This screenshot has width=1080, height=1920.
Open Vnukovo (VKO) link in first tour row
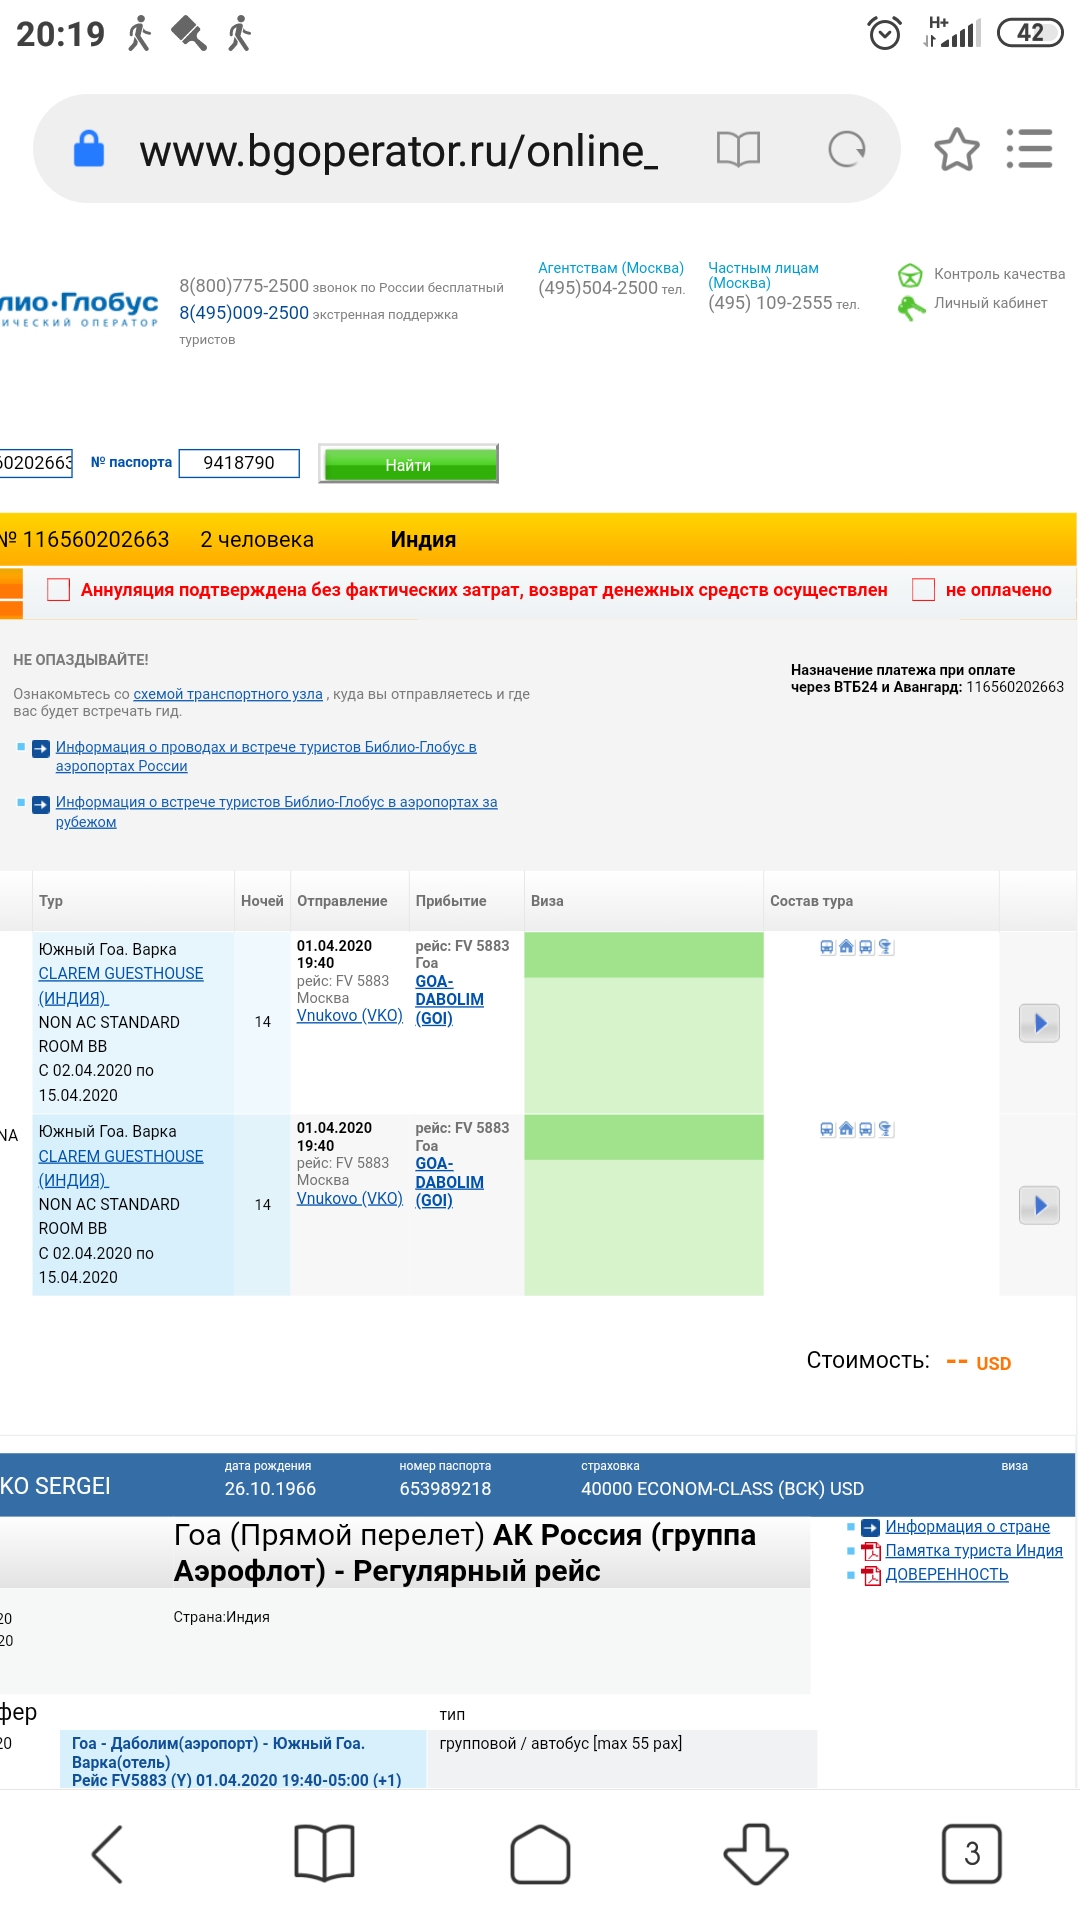point(350,1016)
